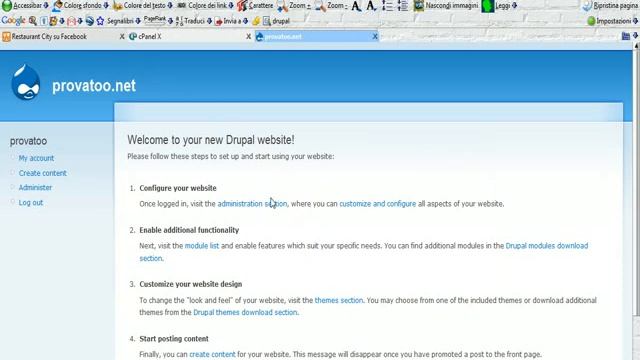Click the provatoo.net site title
640x360 pixels.
point(94,86)
